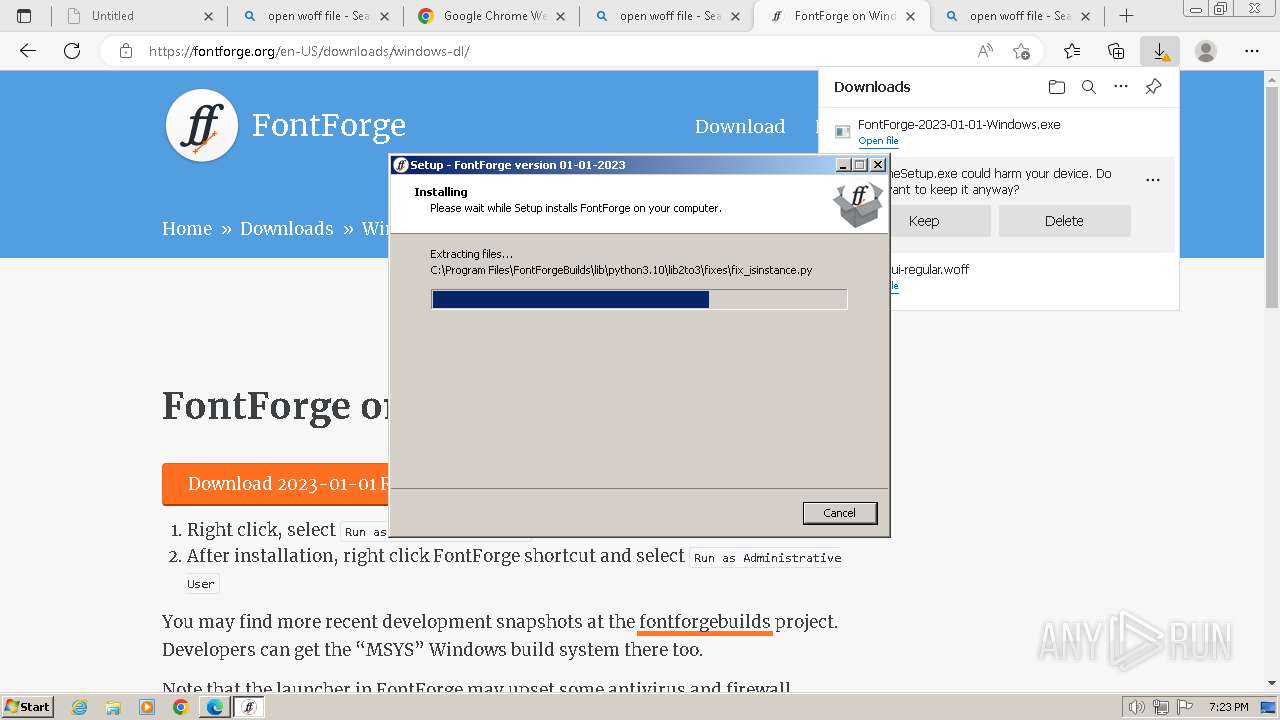
Task: Open more options in Downloads panel header
Action: coord(1121,87)
